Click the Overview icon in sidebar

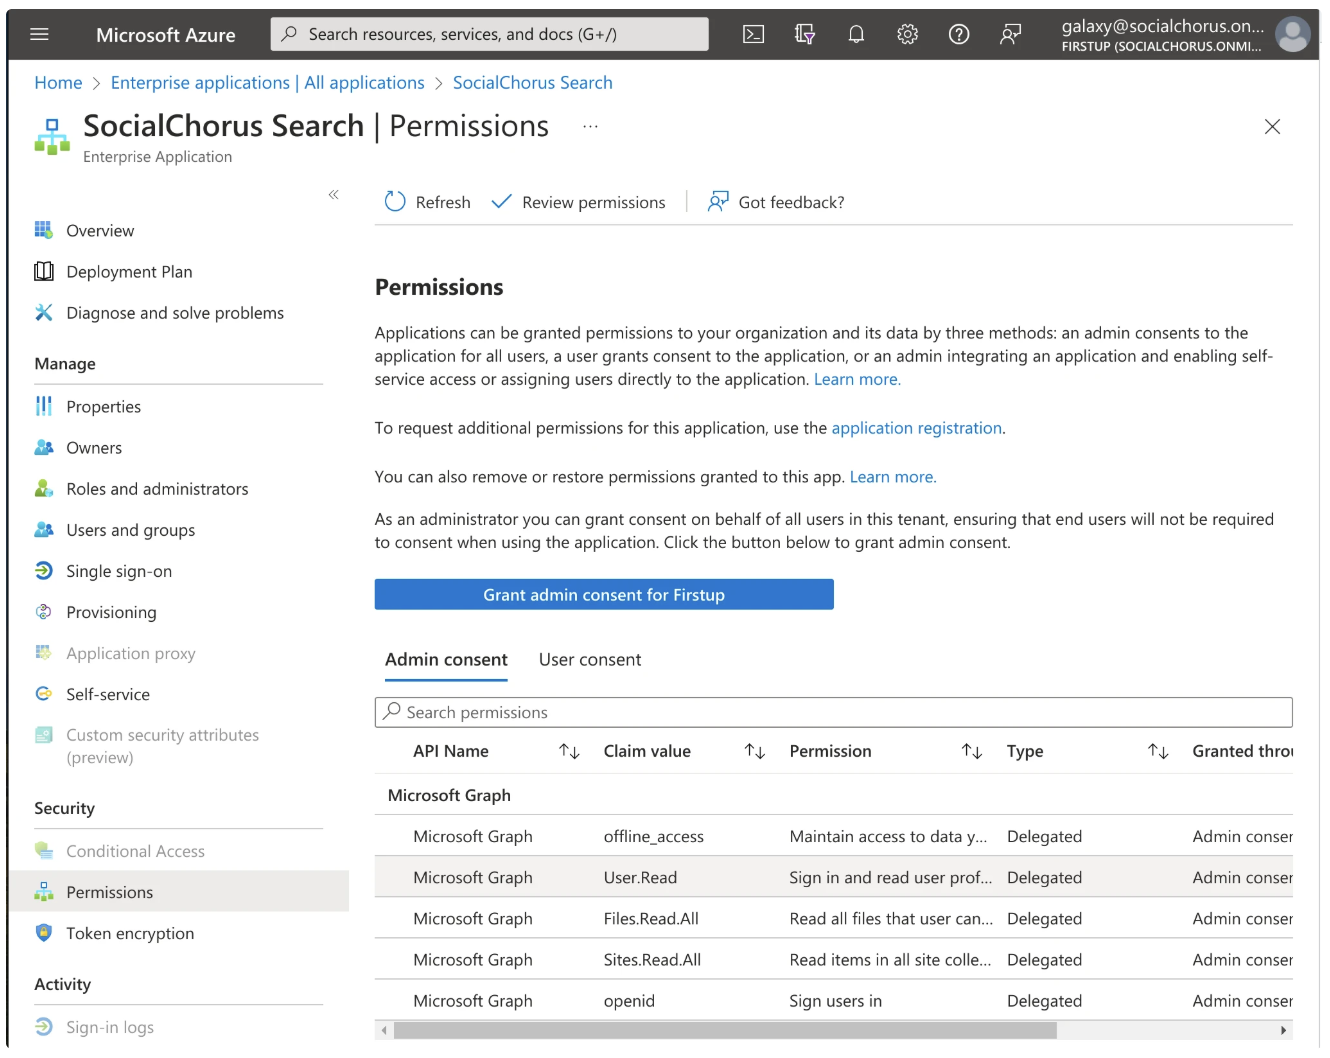coord(44,231)
